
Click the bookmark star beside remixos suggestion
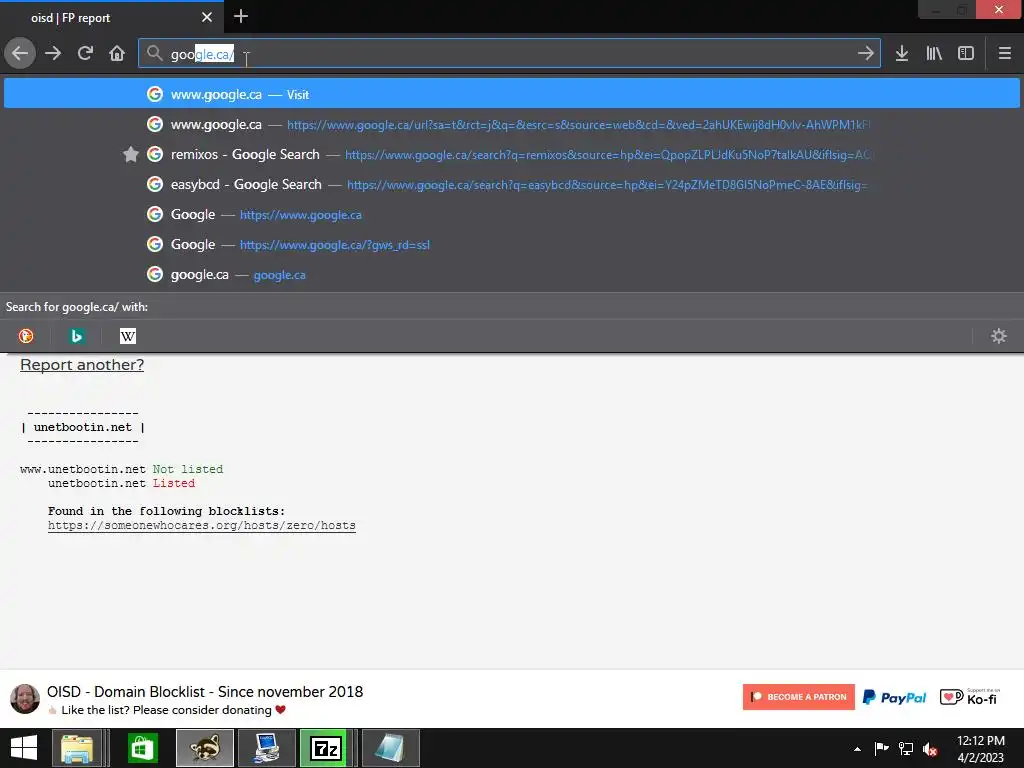point(131,155)
